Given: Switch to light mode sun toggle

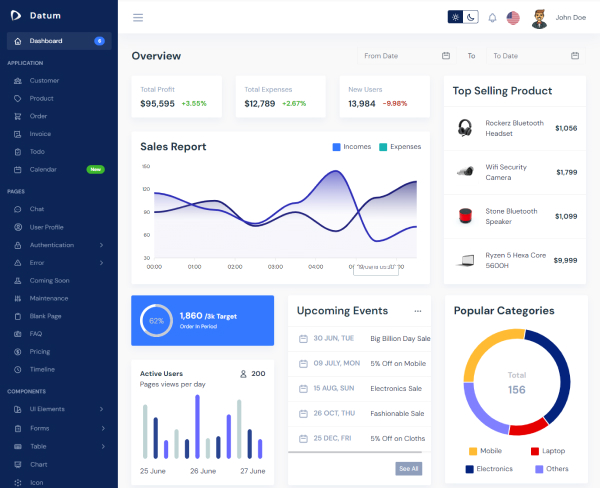Looking at the screenshot, I should point(456,17).
